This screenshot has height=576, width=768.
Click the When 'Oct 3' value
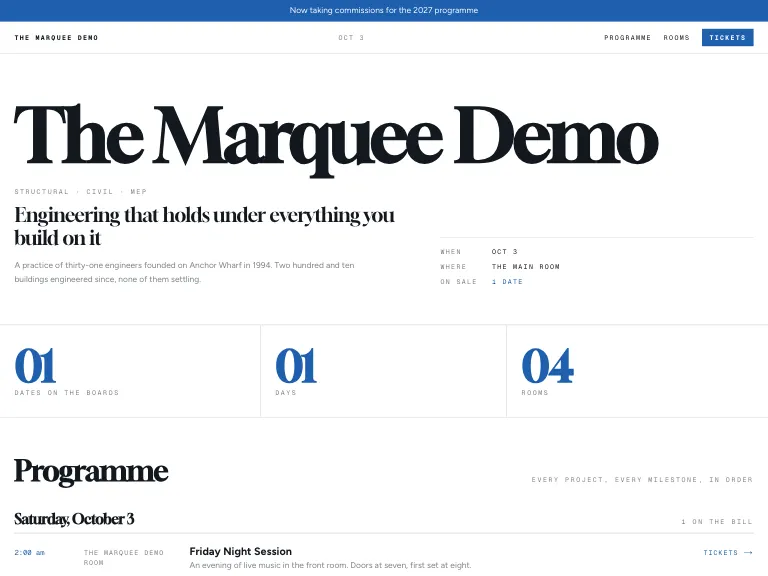(504, 251)
